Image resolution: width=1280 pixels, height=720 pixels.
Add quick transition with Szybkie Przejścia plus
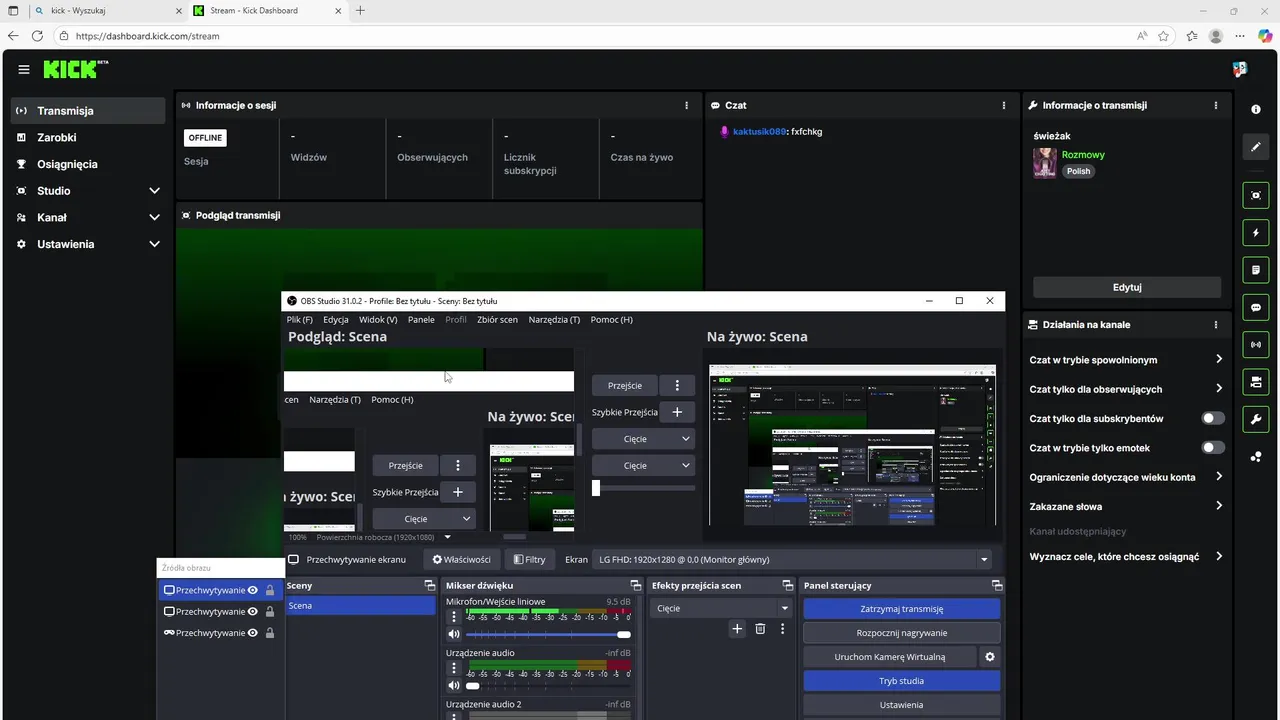[677, 412]
